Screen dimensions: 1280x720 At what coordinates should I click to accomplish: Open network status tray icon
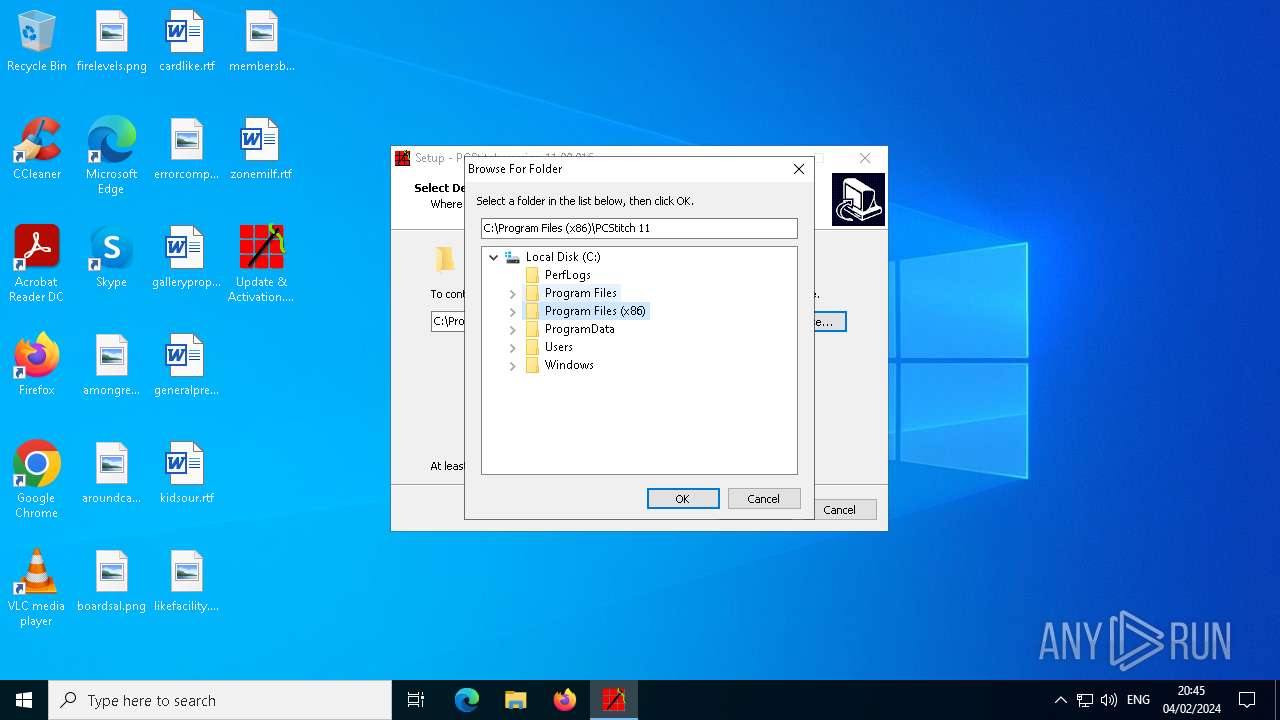coord(1085,700)
